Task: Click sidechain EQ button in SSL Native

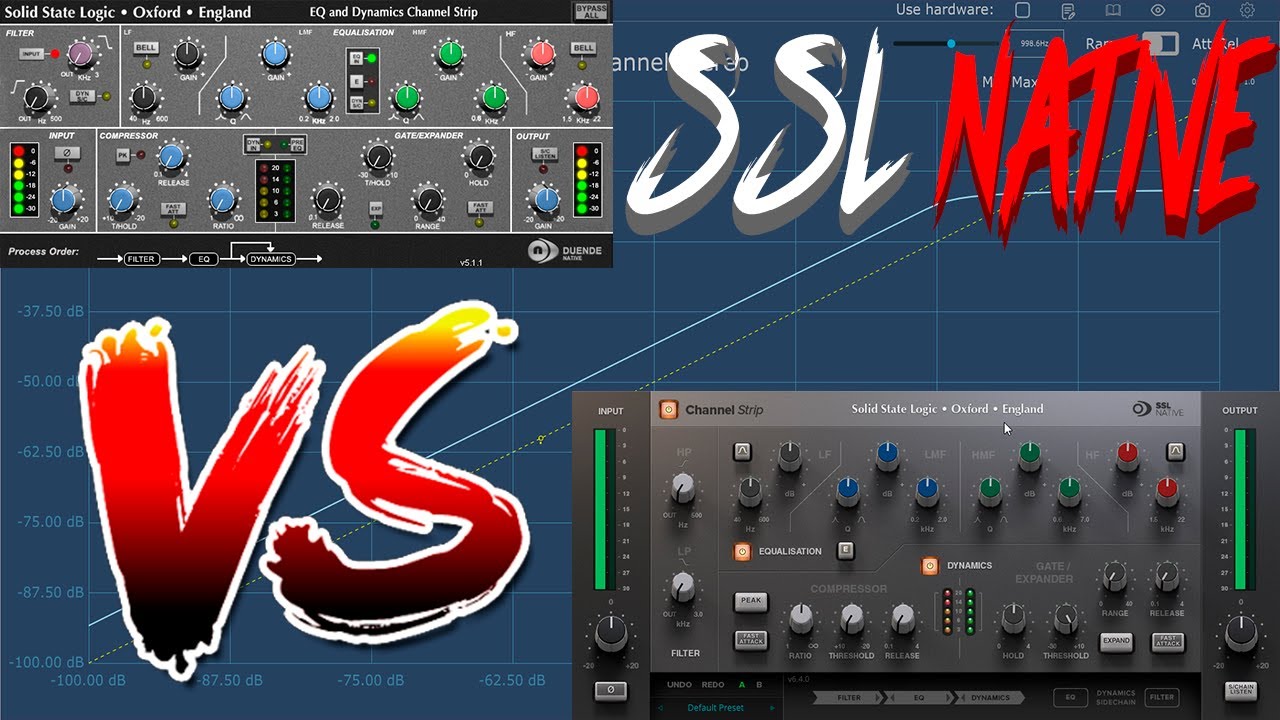Action: (x=1069, y=697)
